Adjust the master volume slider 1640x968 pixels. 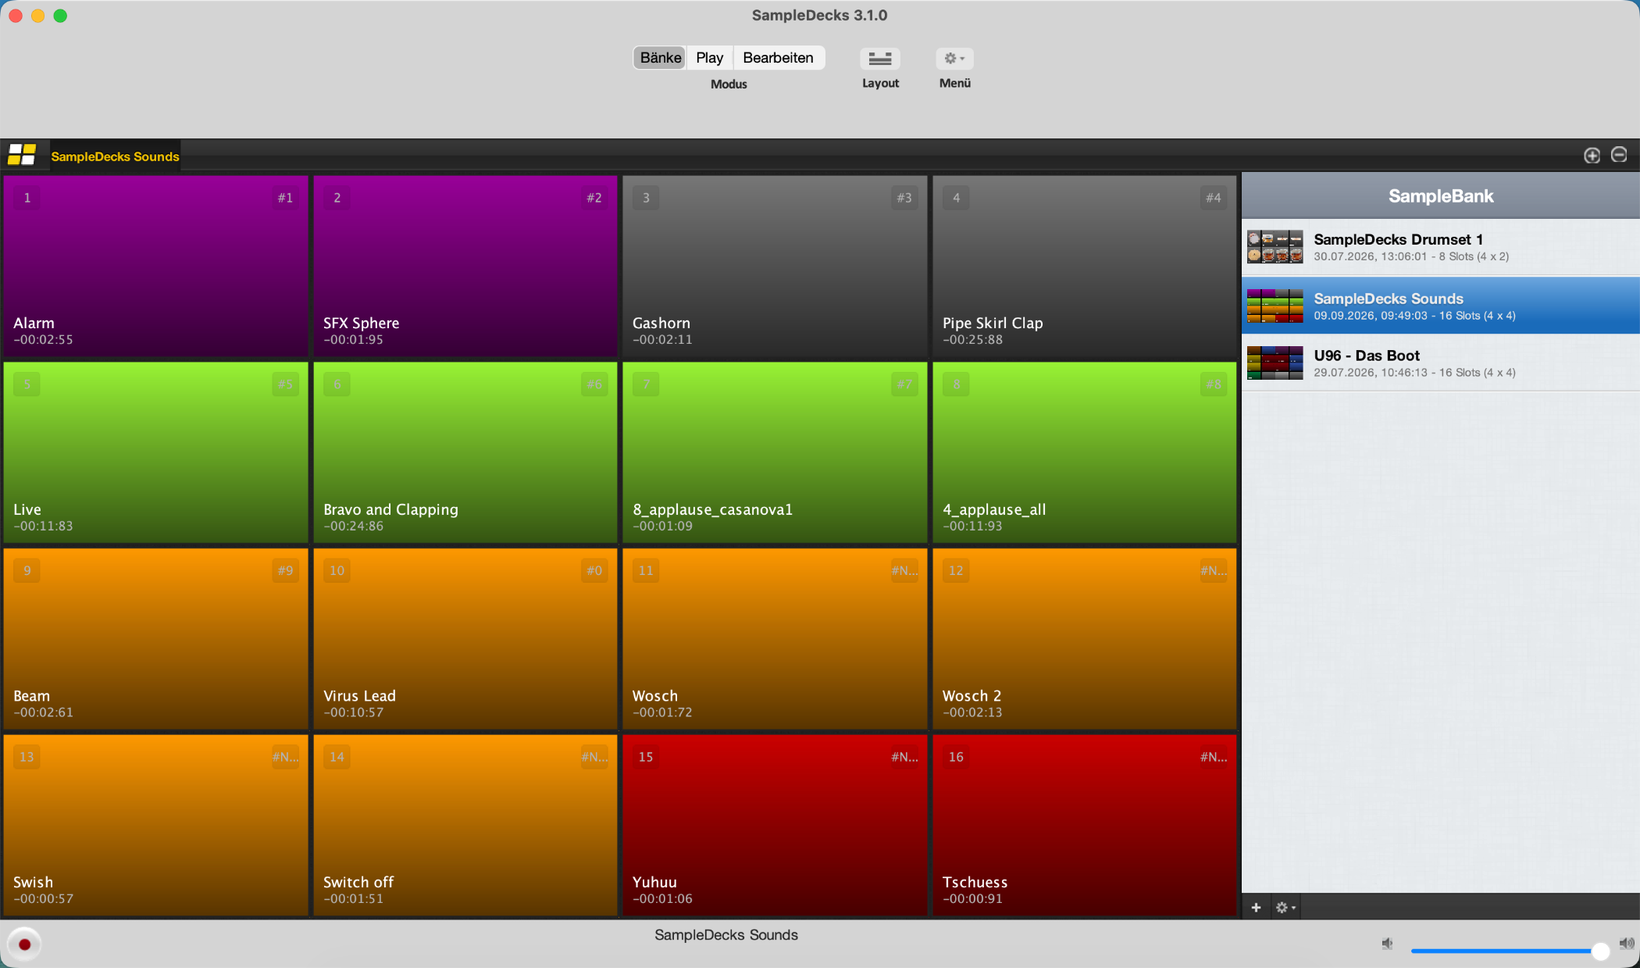pyautogui.click(x=1509, y=951)
